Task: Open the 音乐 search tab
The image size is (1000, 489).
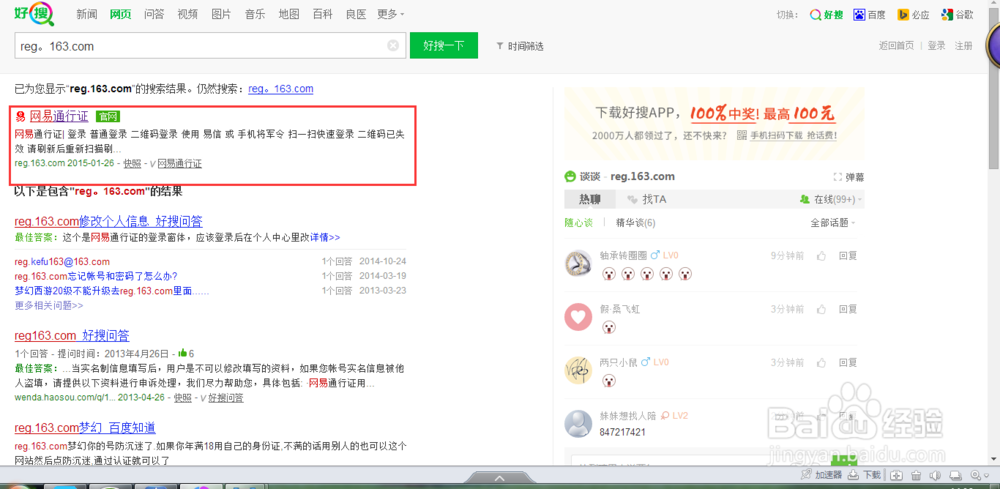Action: click(x=255, y=14)
